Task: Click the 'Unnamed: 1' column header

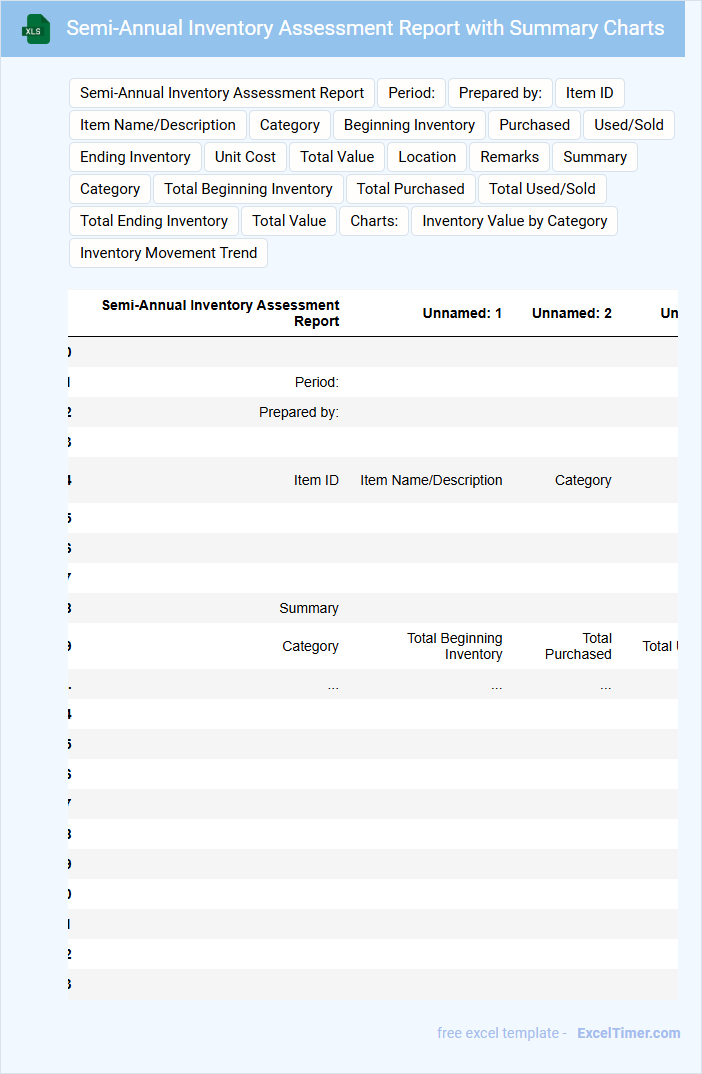Action: tap(462, 313)
